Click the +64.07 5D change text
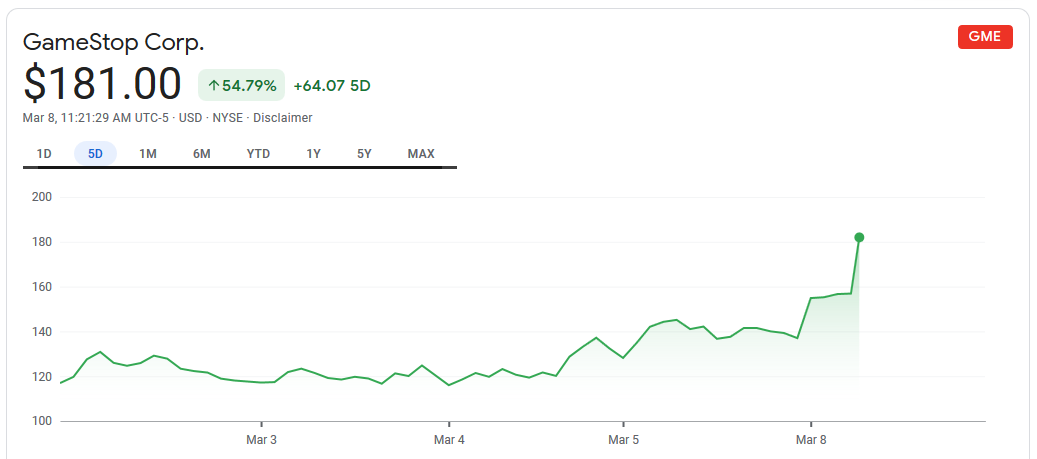Screen dimensions: 1037x459 pos(332,85)
